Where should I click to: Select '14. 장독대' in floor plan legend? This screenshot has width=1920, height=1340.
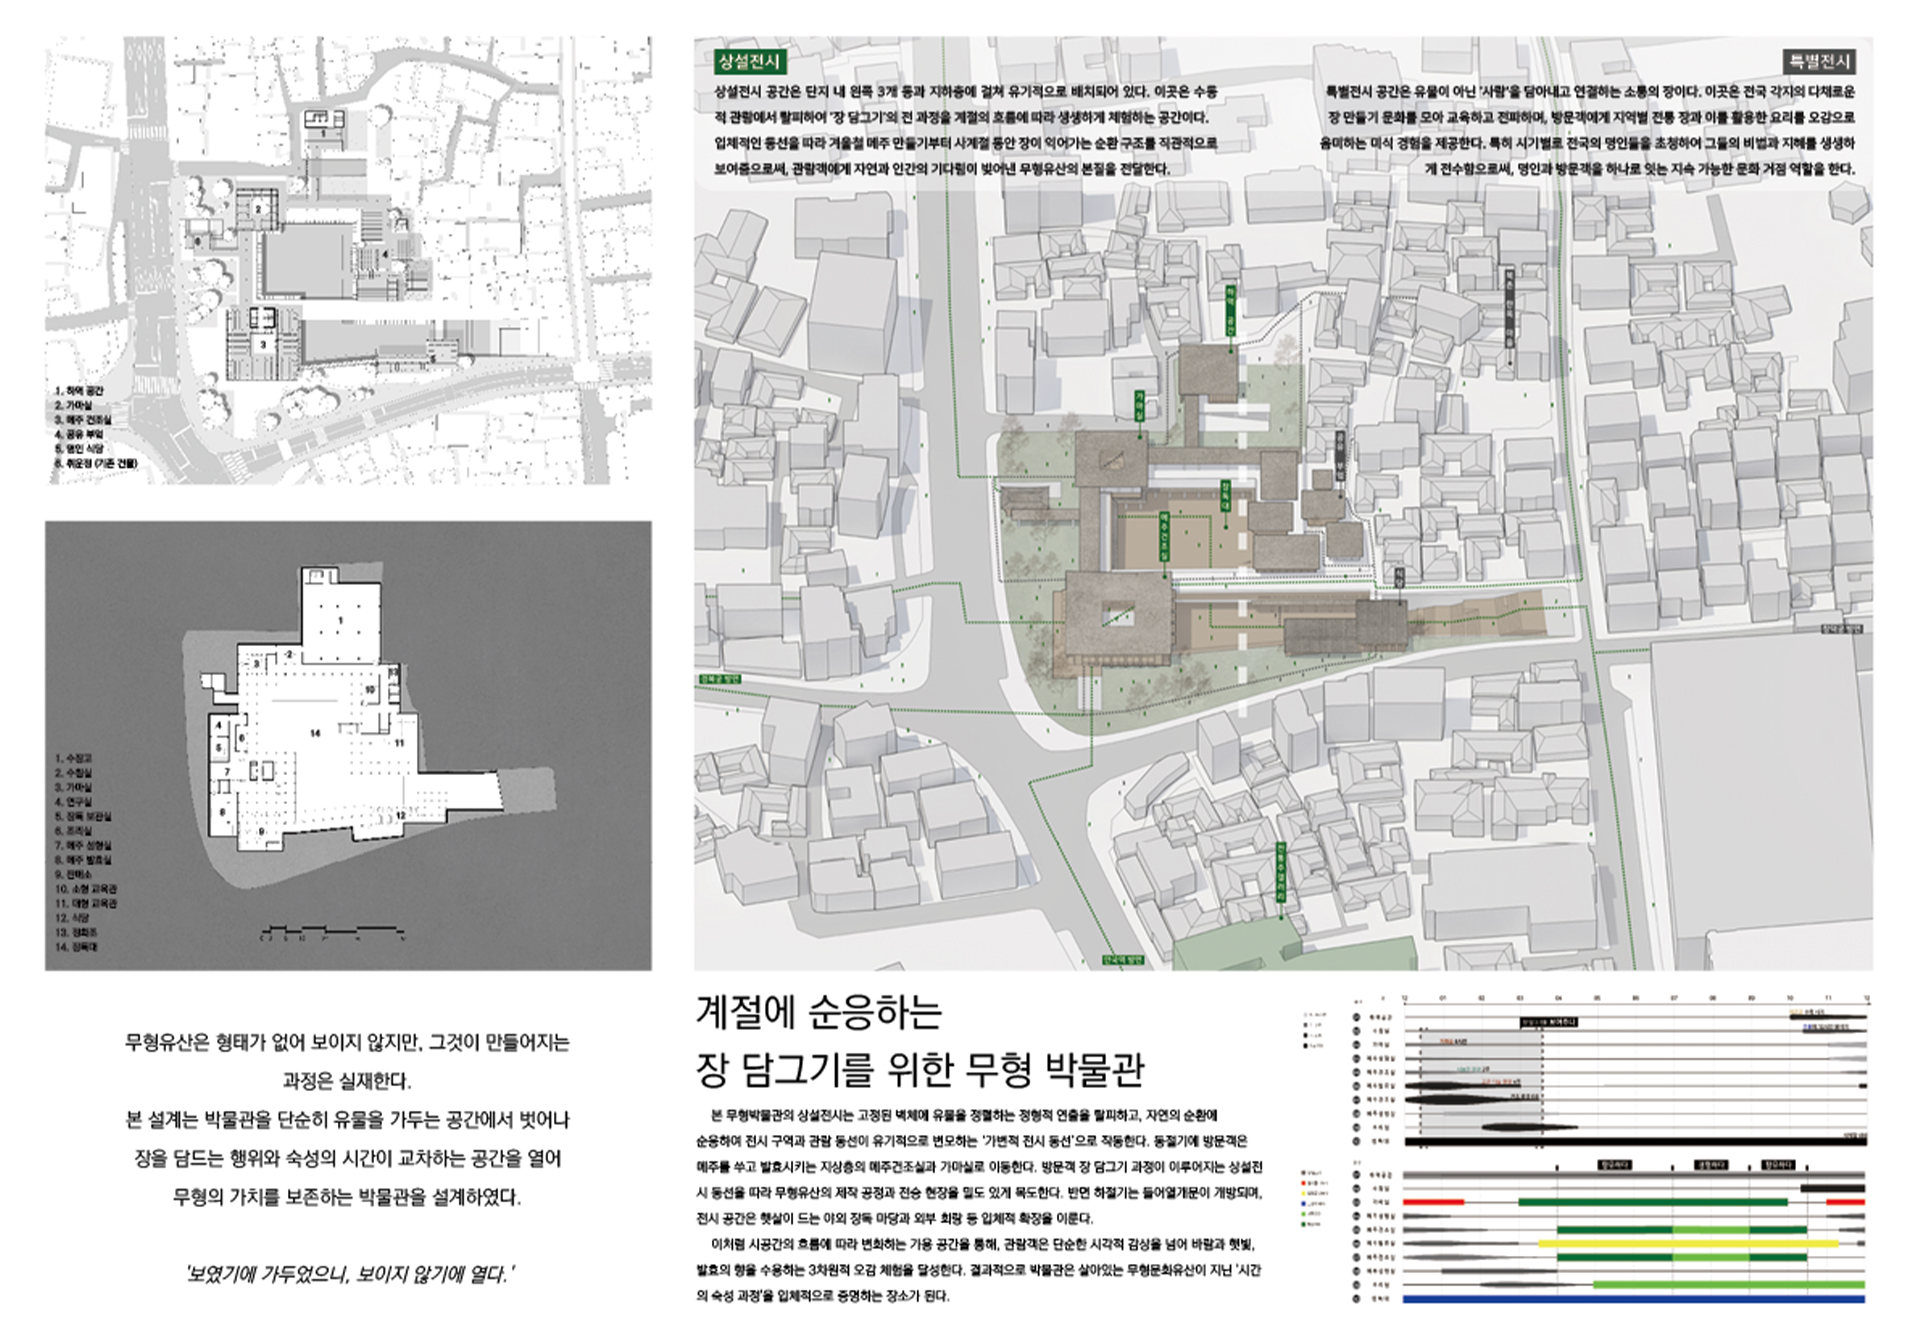76,947
